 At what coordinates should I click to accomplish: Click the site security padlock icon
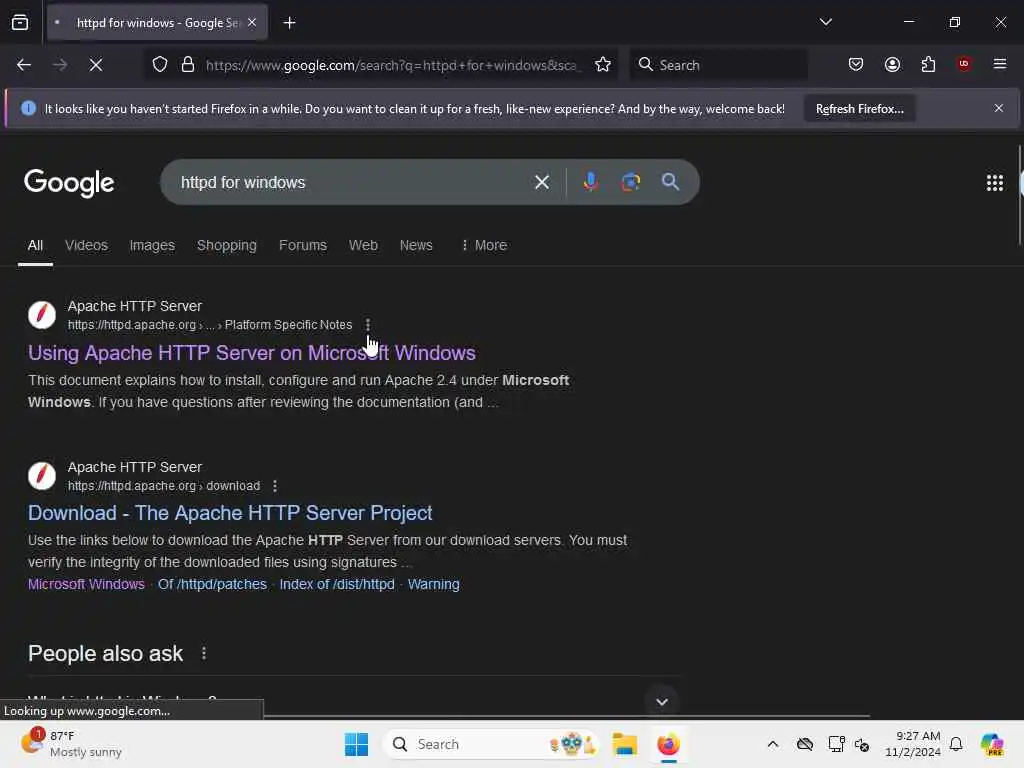point(188,65)
